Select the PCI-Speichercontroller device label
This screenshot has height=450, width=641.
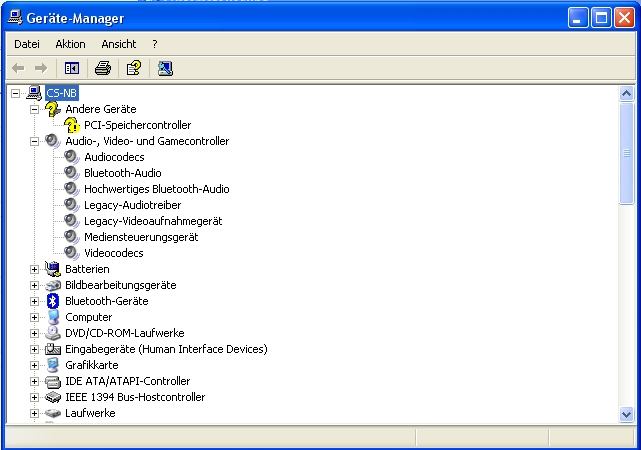pyautogui.click(x=137, y=125)
